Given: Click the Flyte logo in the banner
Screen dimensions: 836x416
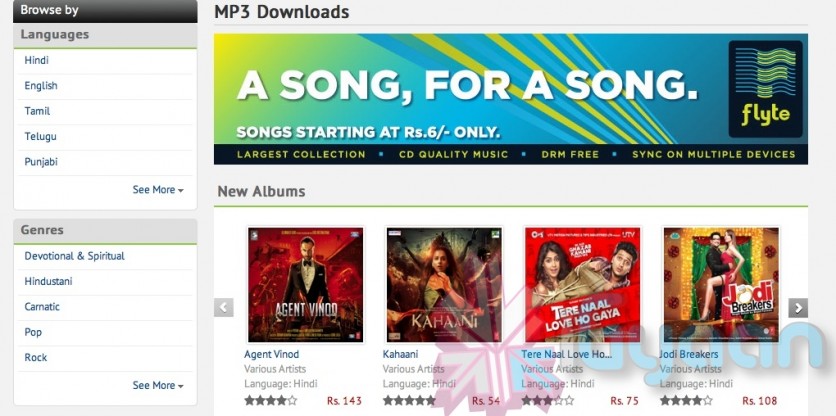Looking at the screenshot, I should coord(765,89).
